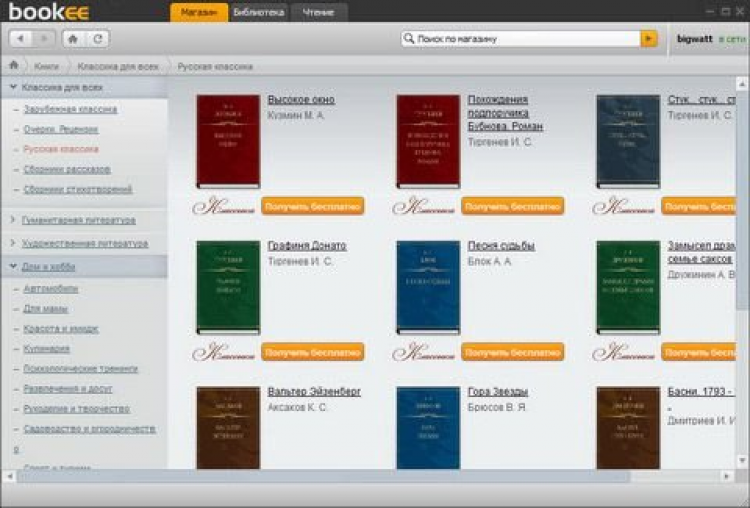Open Кулинария category in sidebar
The height and width of the screenshot is (508, 750).
[47, 349]
